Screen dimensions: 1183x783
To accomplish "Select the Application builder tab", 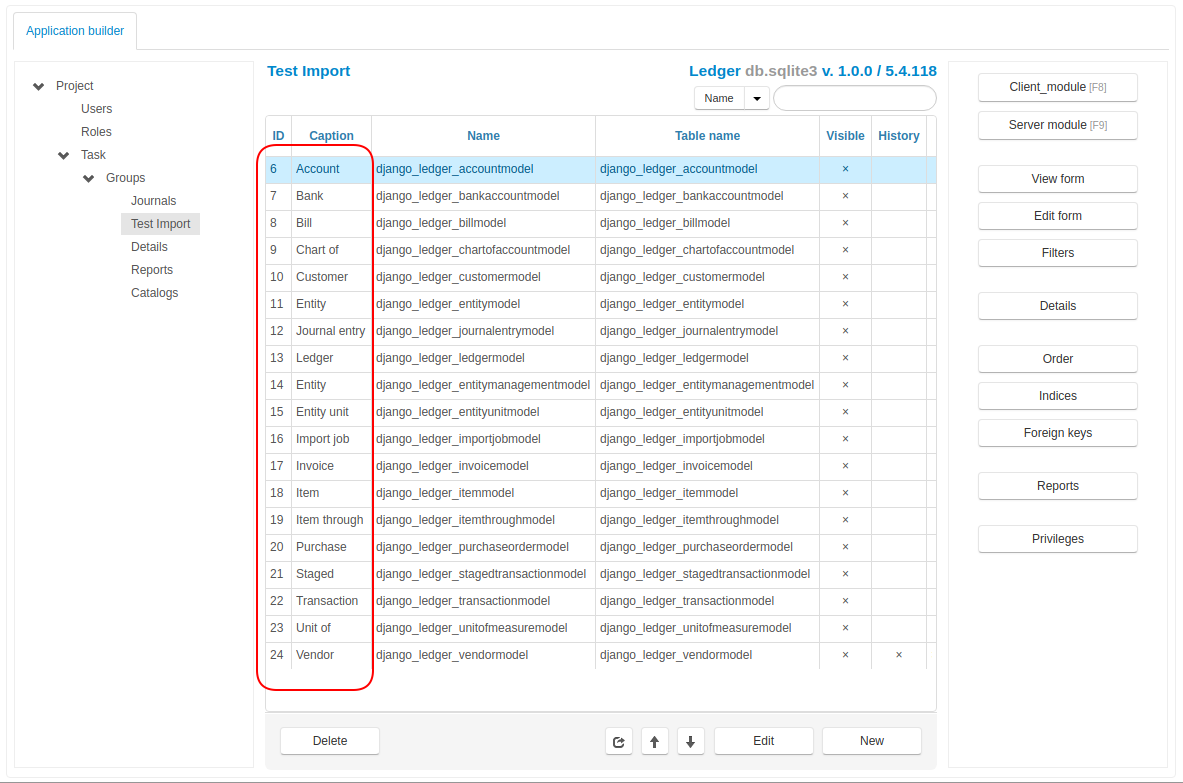I will 75,31.
